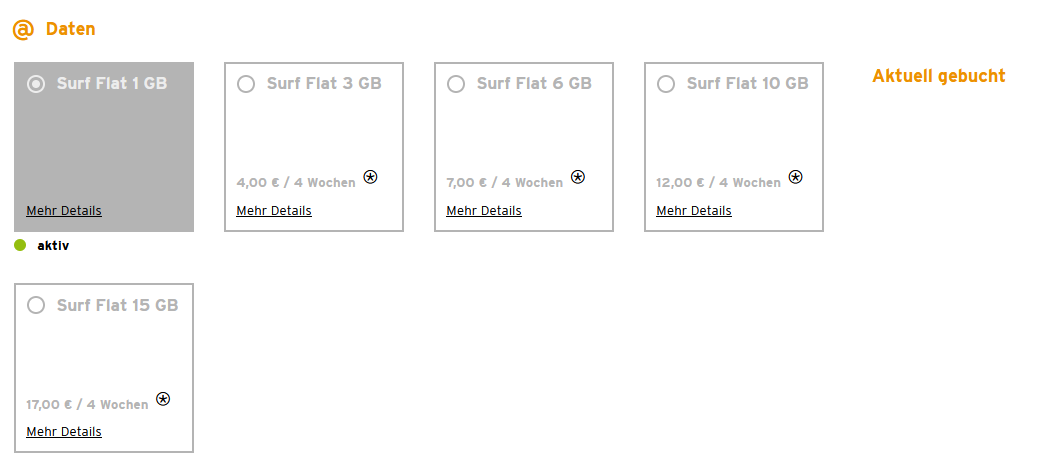This screenshot has width=1037, height=472.
Task: Click the star icon next to 7,00 € price
Action: click(578, 177)
